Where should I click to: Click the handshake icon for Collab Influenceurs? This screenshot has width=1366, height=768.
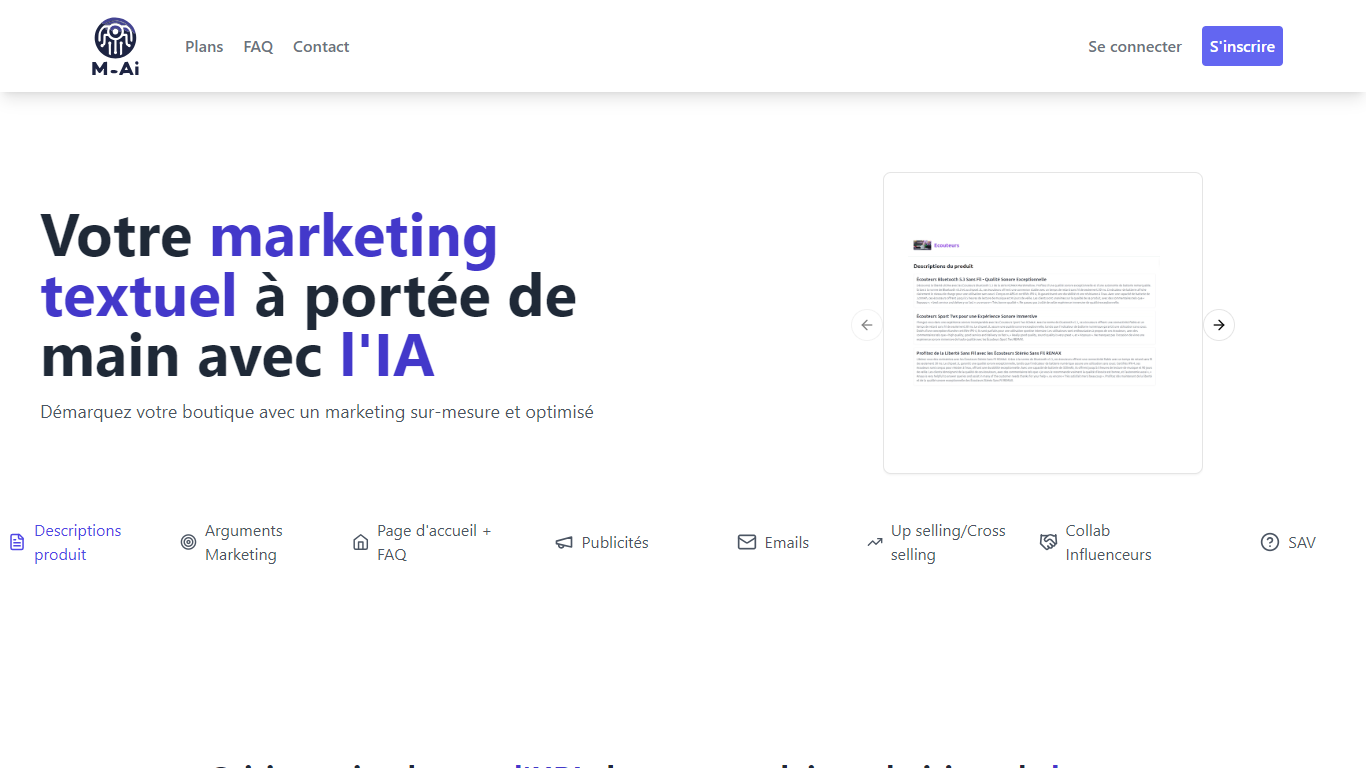(1048, 542)
